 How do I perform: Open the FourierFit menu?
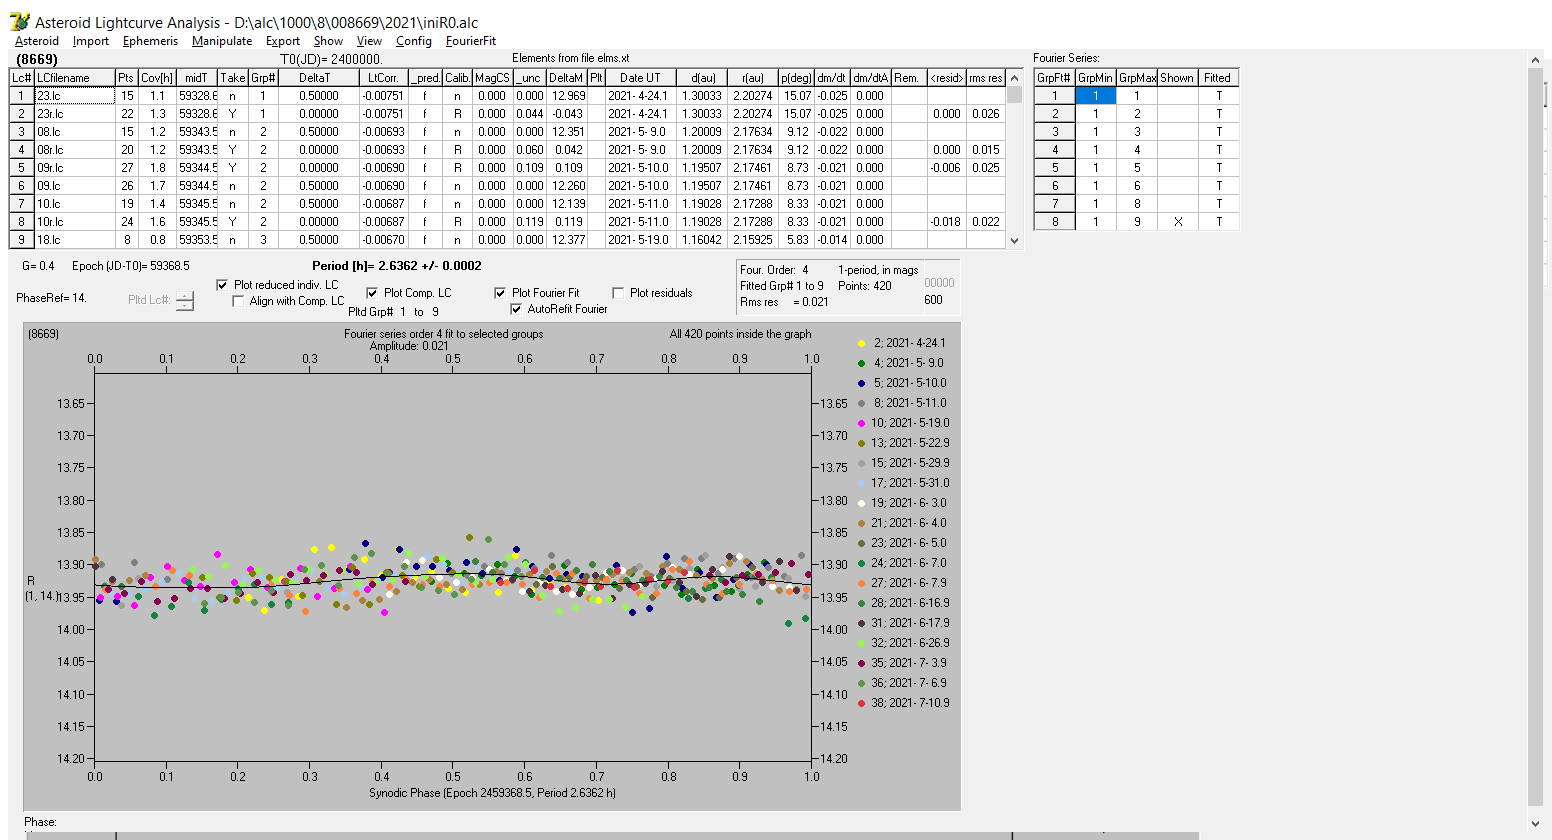[x=471, y=41]
